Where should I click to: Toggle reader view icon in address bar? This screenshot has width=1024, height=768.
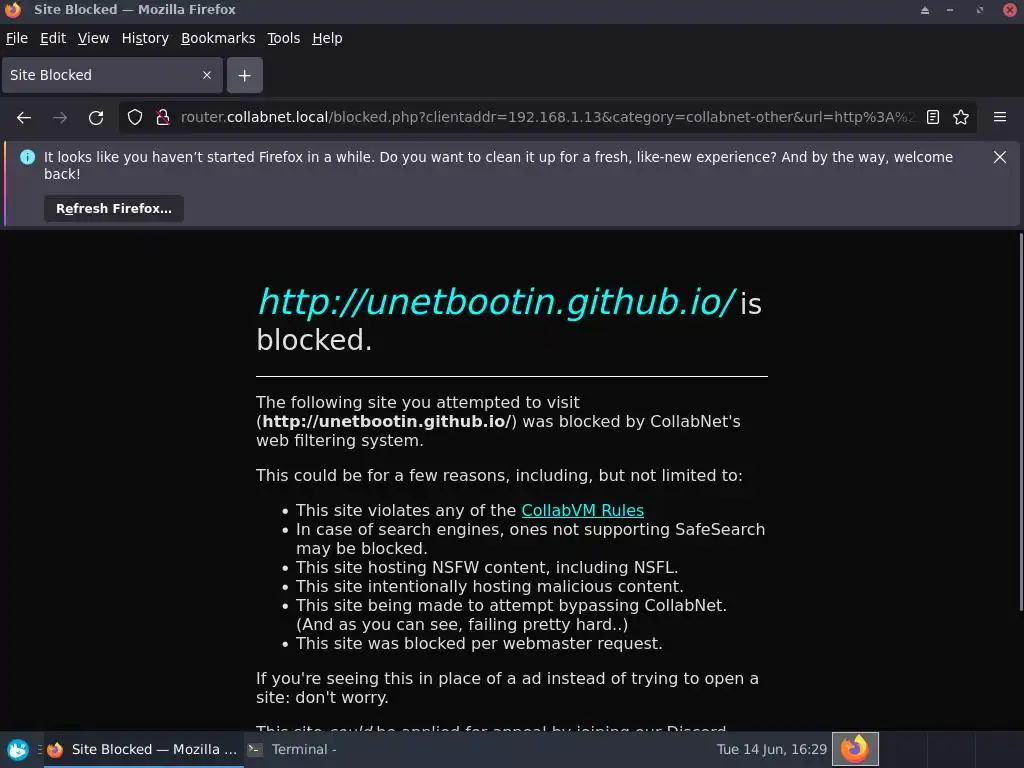[933, 118]
